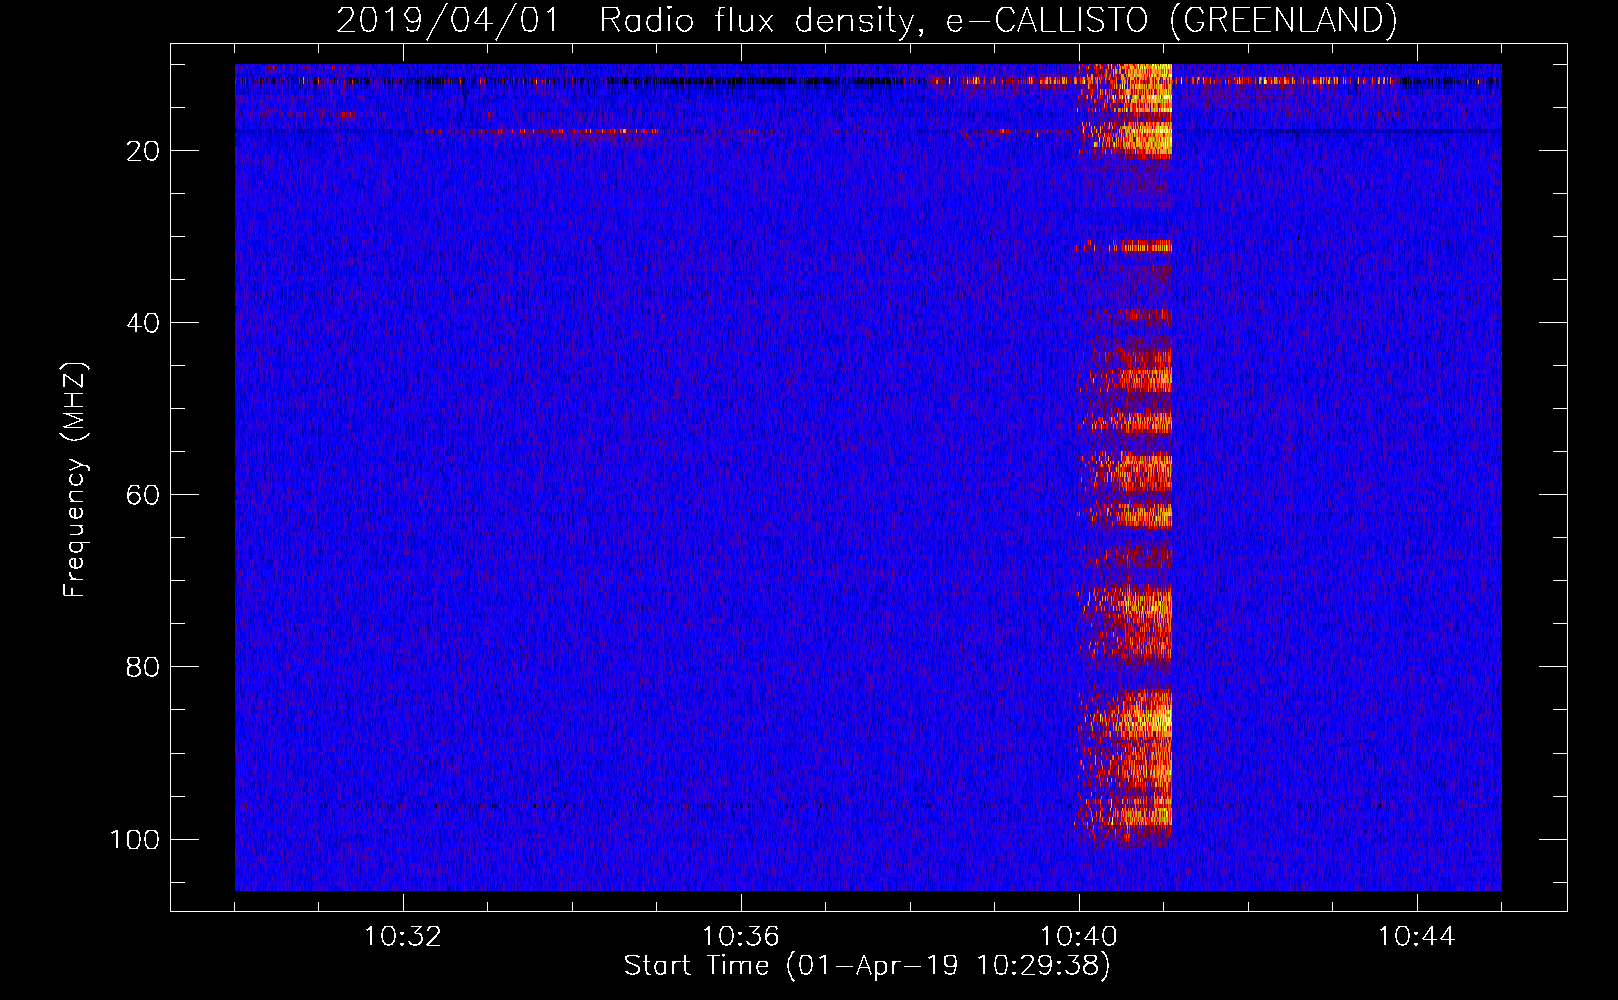This screenshot has width=1618, height=1000.
Task: Click the 'Start Time (01-Apr-19 10:29:38)' label
Action: 867,966
